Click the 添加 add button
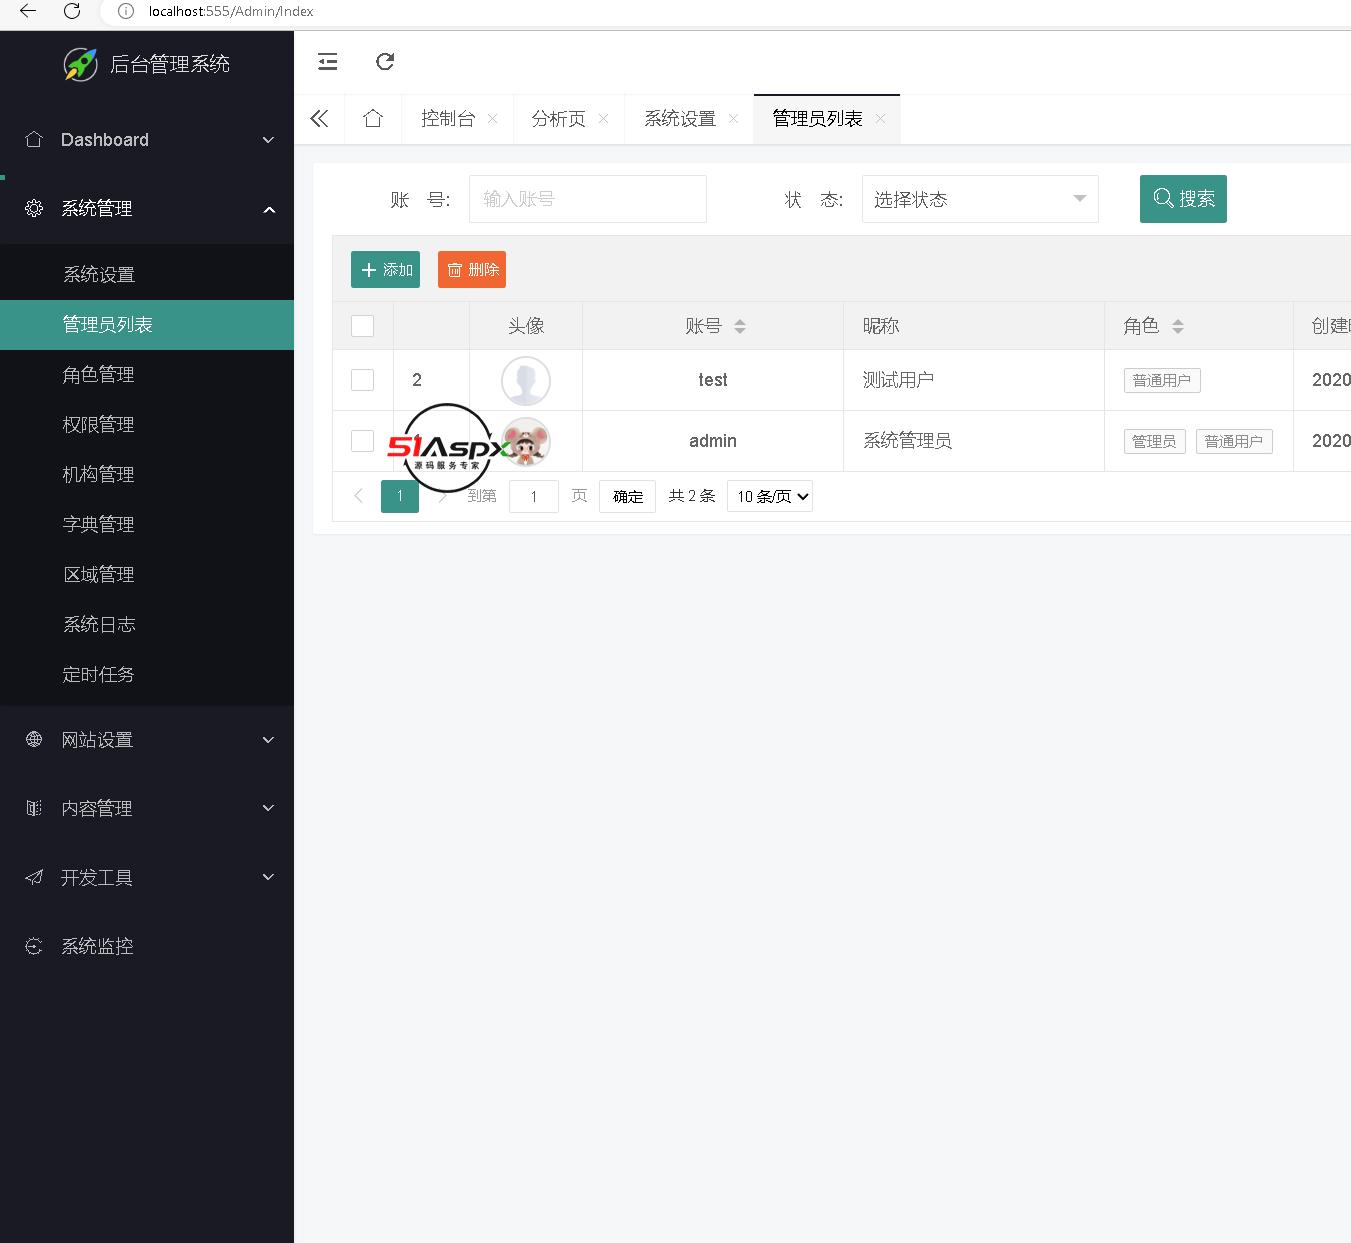This screenshot has height=1243, width=1351. (x=385, y=270)
